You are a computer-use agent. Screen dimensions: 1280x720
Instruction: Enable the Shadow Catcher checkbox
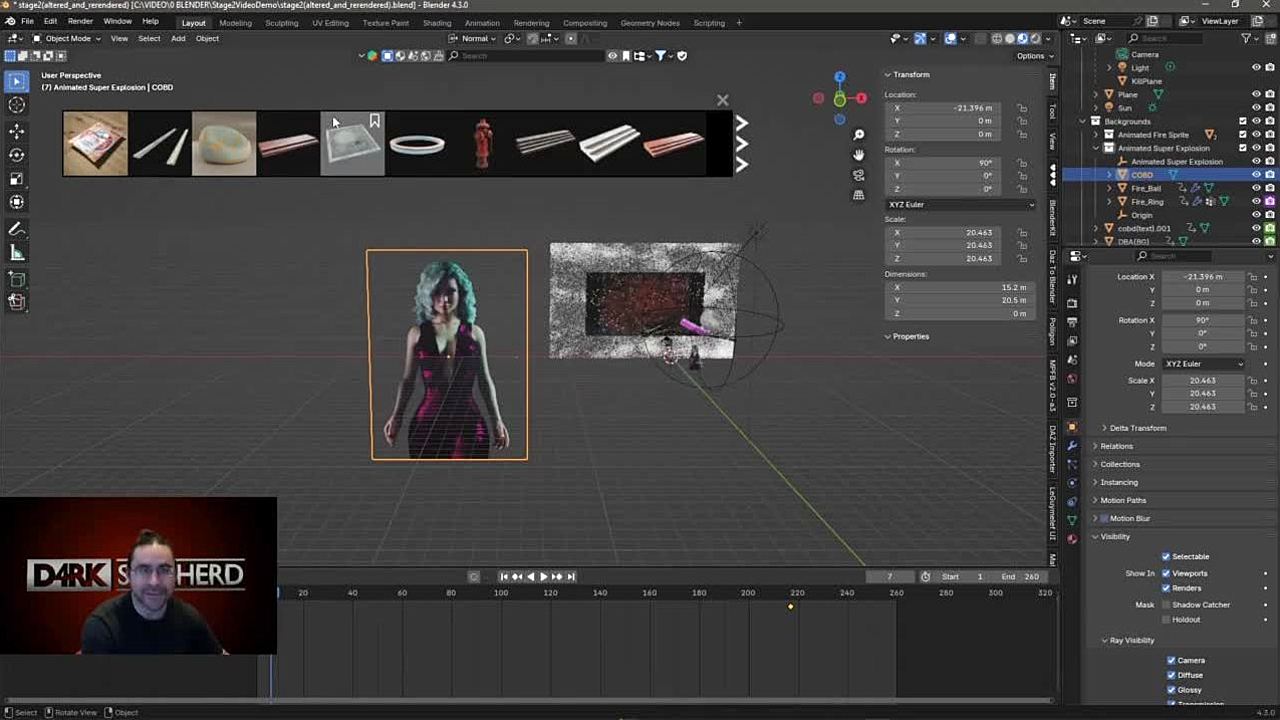1166,605
